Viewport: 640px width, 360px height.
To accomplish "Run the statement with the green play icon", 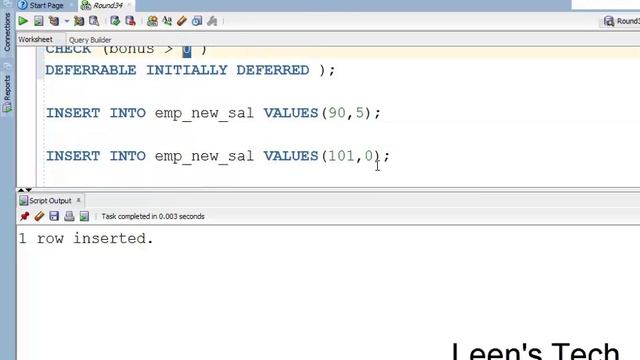I will pos(23,21).
